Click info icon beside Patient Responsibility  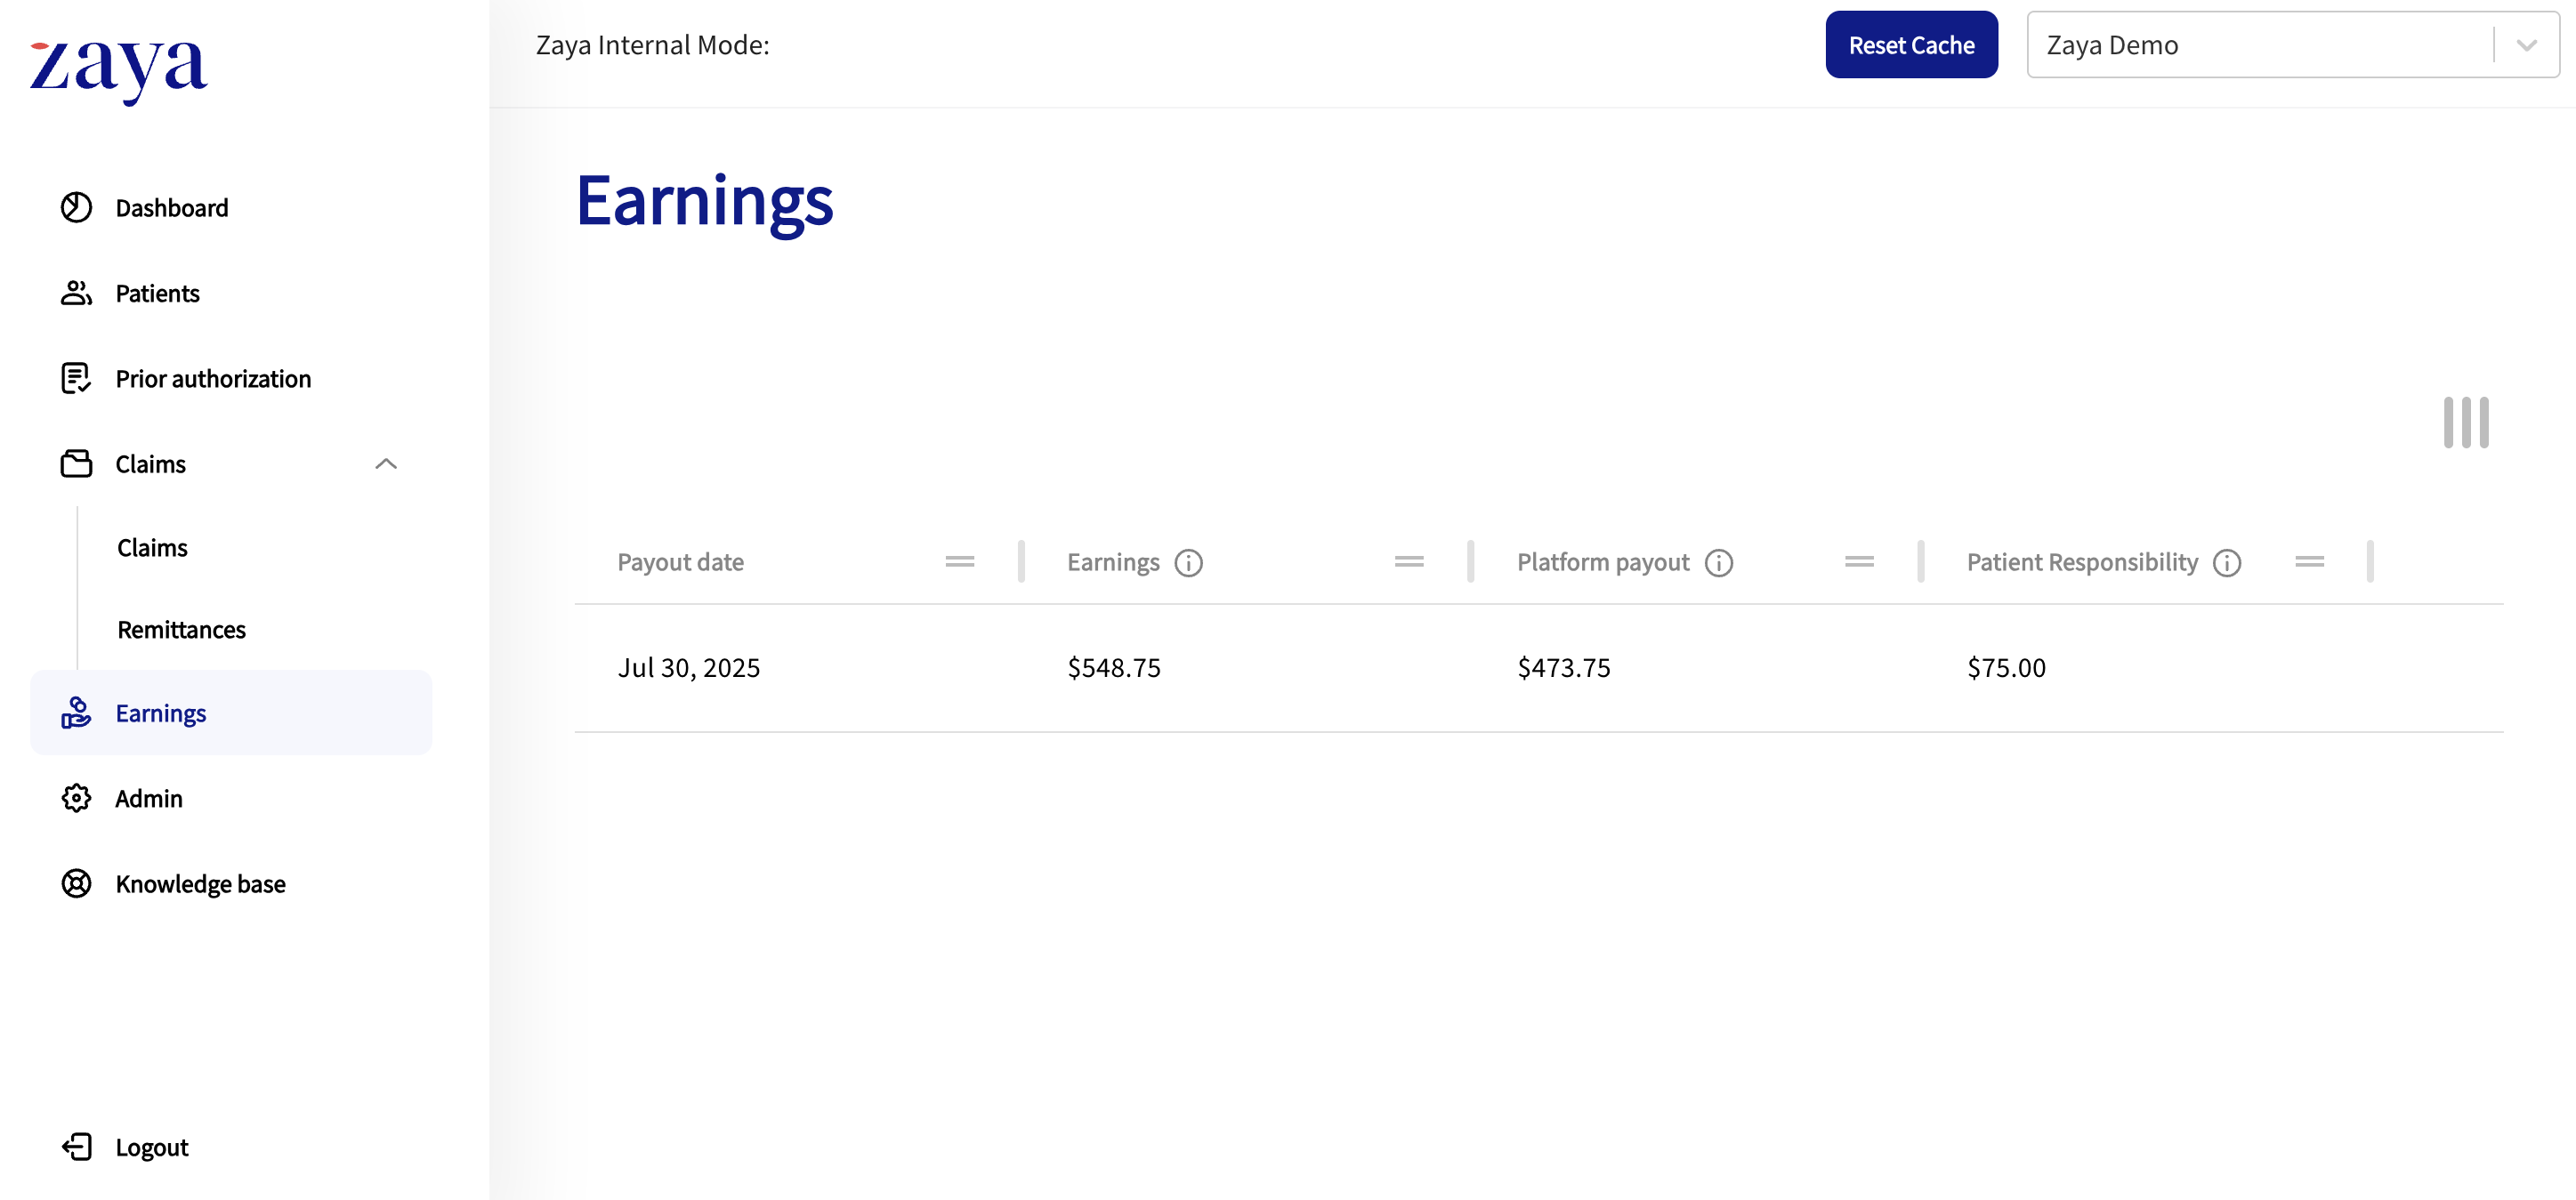(x=2226, y=563)
